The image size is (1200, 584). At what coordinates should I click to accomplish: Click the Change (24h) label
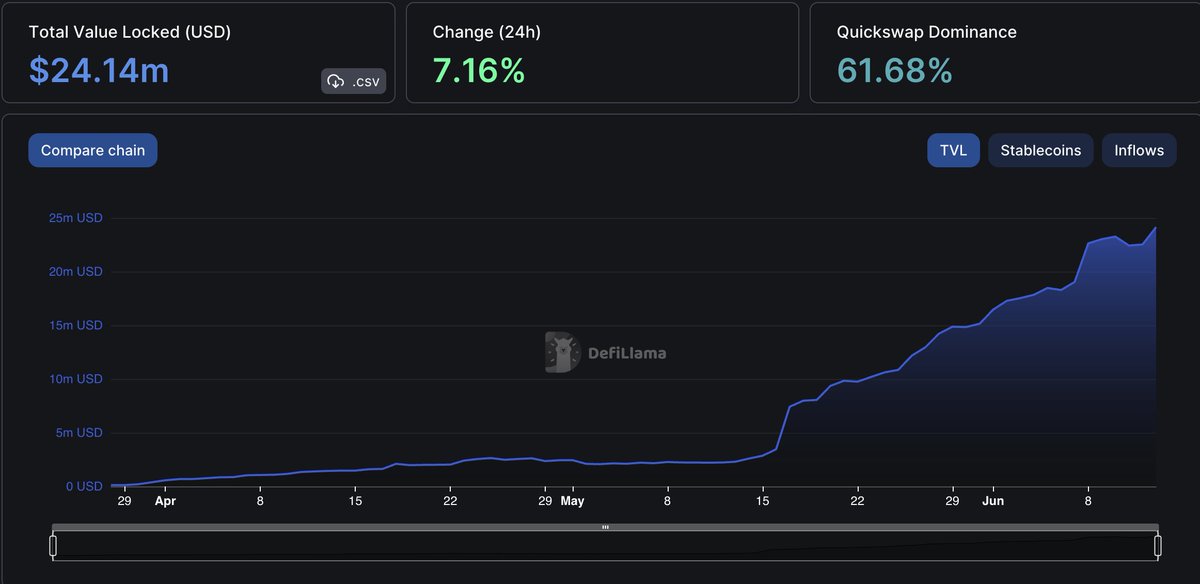pyautogui.click(x=487, y=32)
